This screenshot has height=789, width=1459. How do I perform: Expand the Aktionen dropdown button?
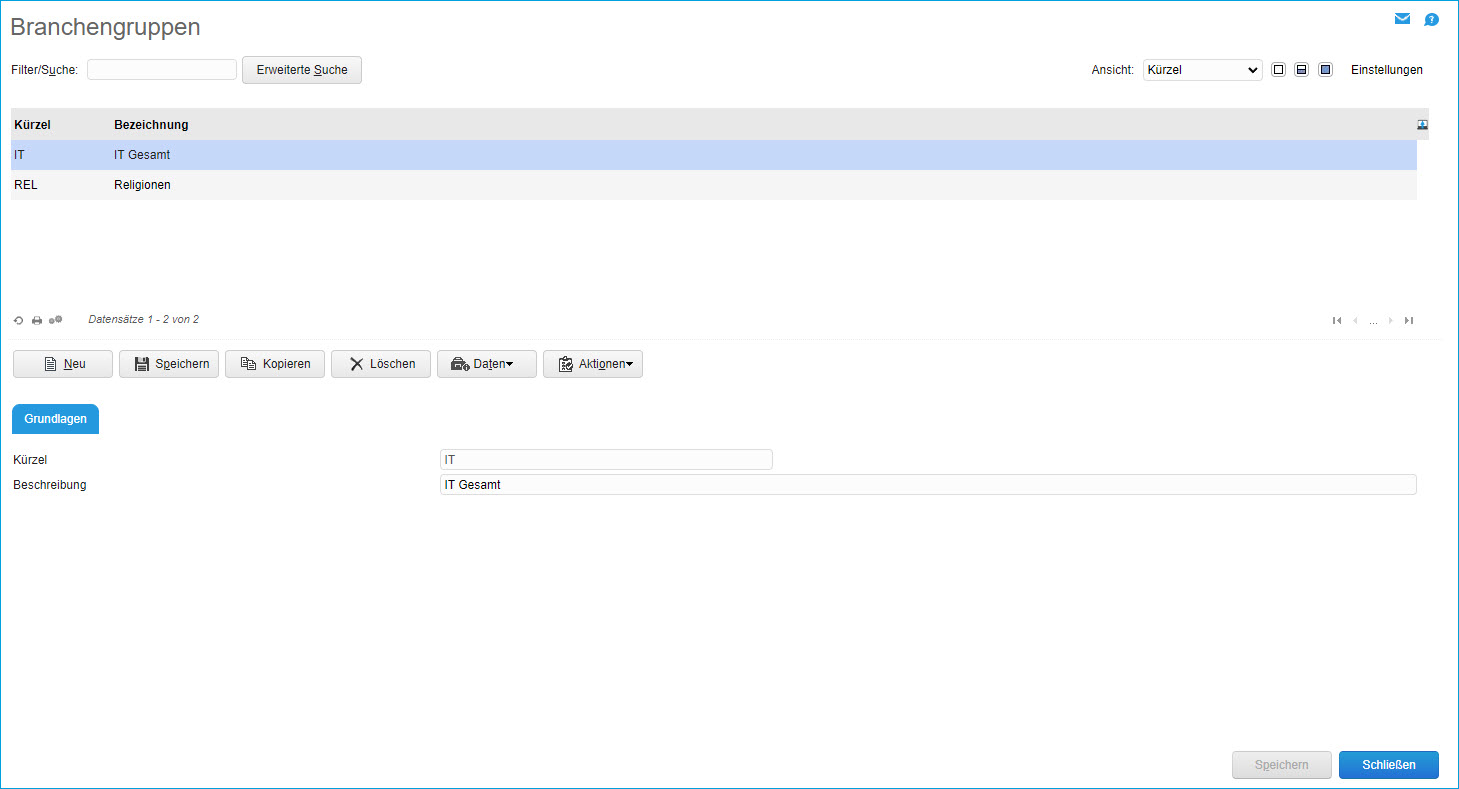[x=593, y=364]
